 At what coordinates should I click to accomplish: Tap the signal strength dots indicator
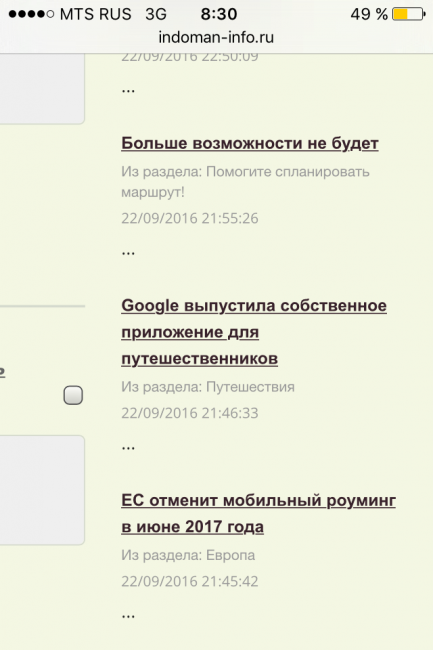(x=31, y=14)
